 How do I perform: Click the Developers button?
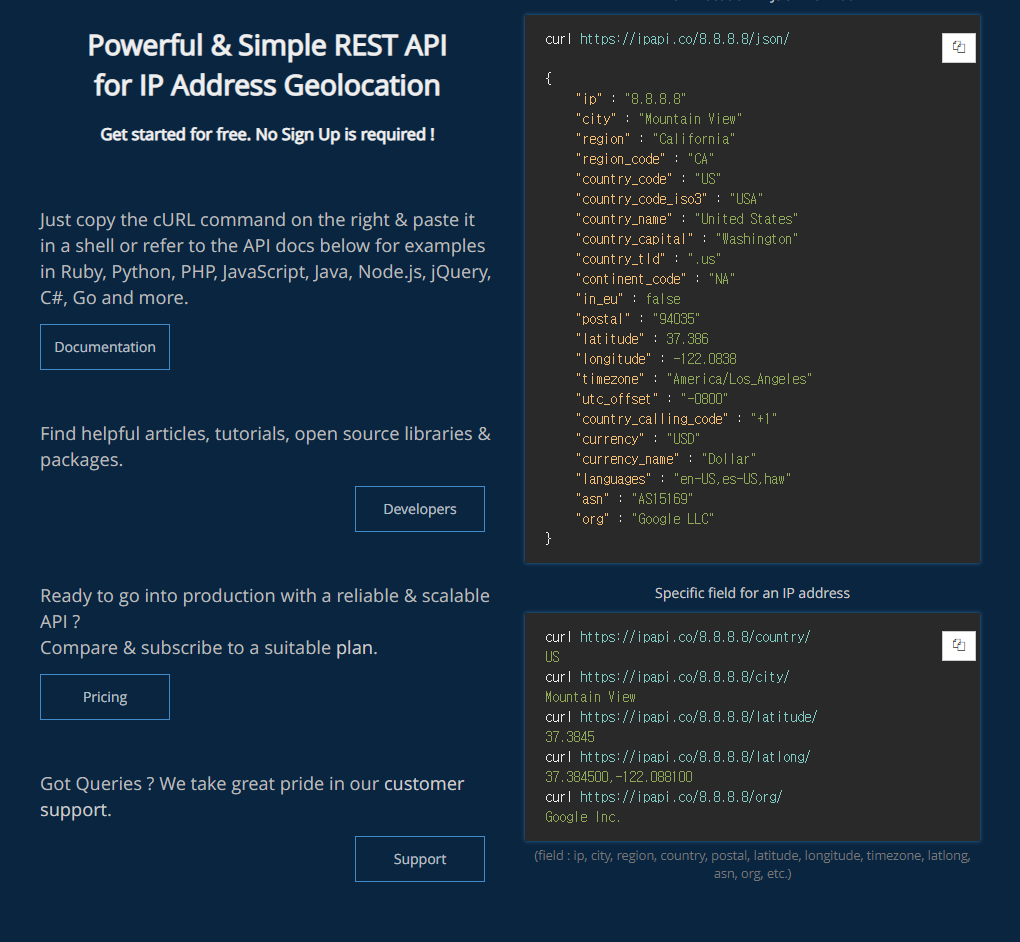click(x=420, y=509)
